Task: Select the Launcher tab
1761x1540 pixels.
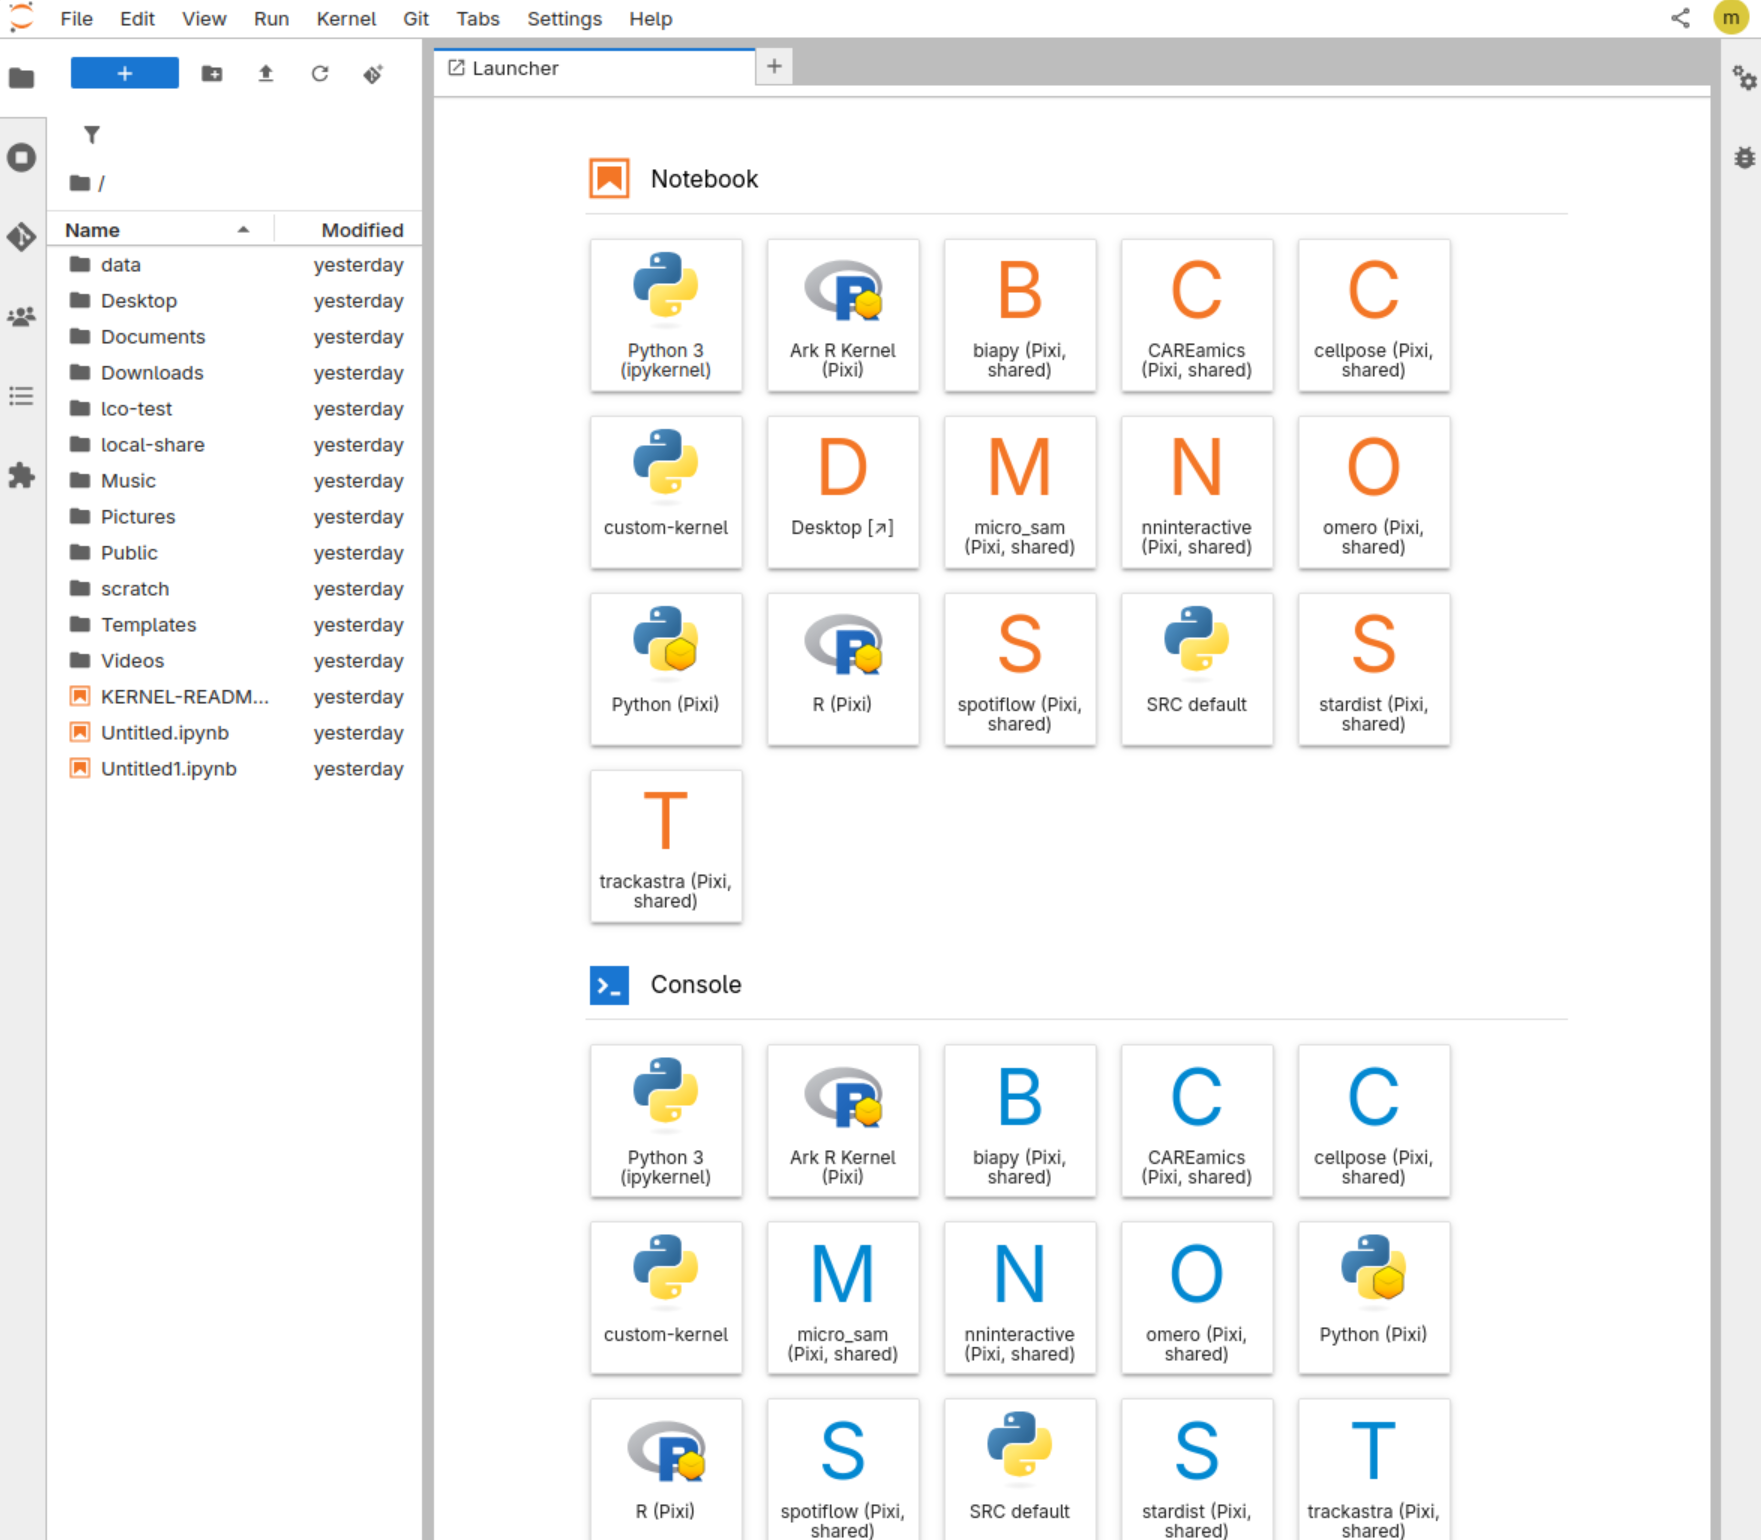Action: coord(595,68)
